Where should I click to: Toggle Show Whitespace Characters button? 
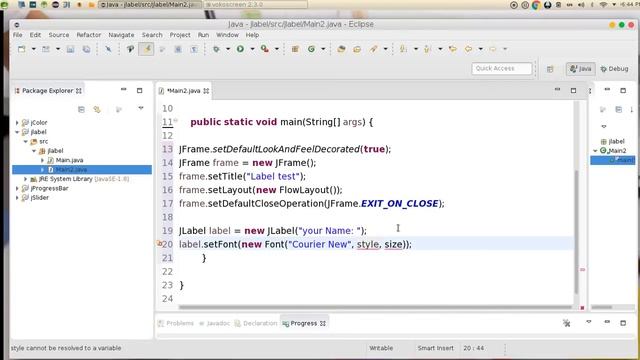click(x=194, y=49)
